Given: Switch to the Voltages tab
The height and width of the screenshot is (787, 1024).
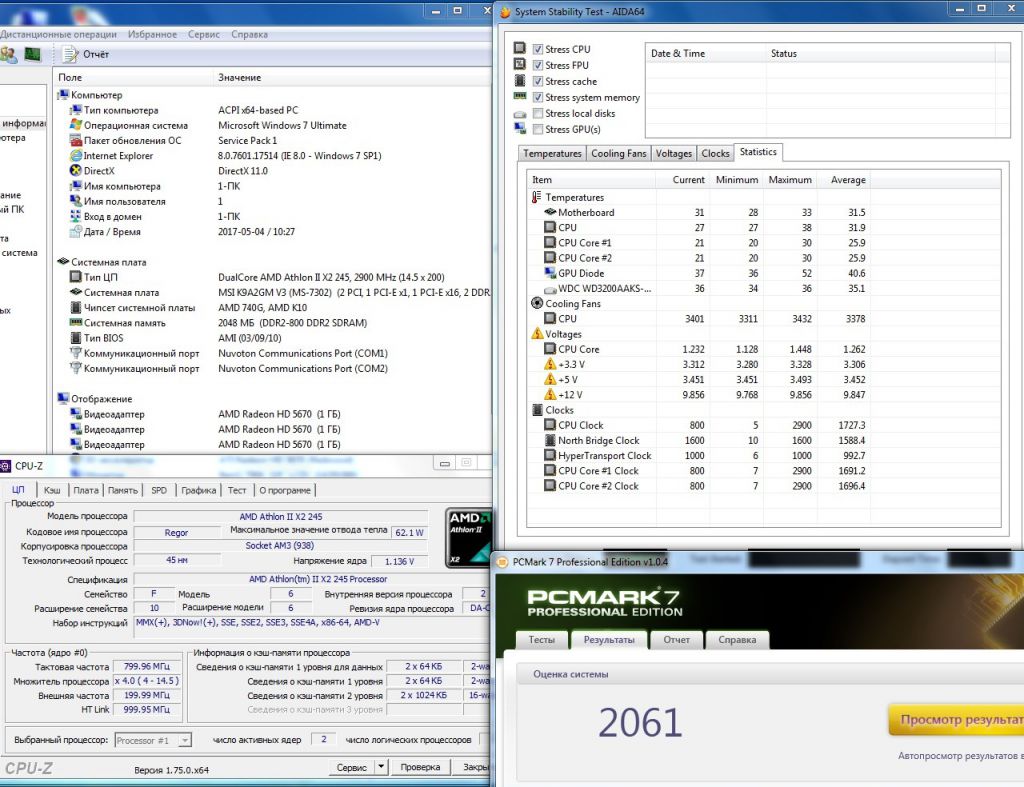Looking at the screenshot, I should point(673,153).
